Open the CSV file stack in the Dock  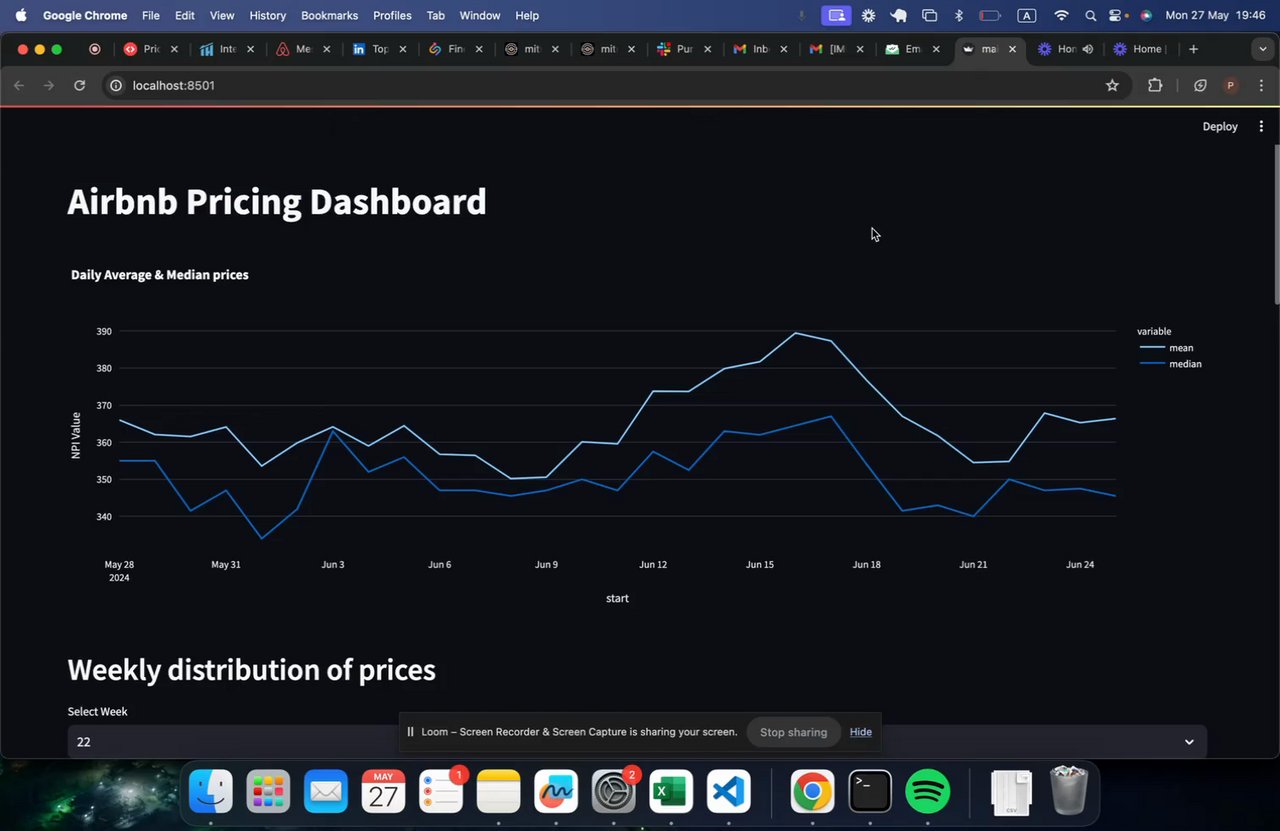click(1011, 792)
